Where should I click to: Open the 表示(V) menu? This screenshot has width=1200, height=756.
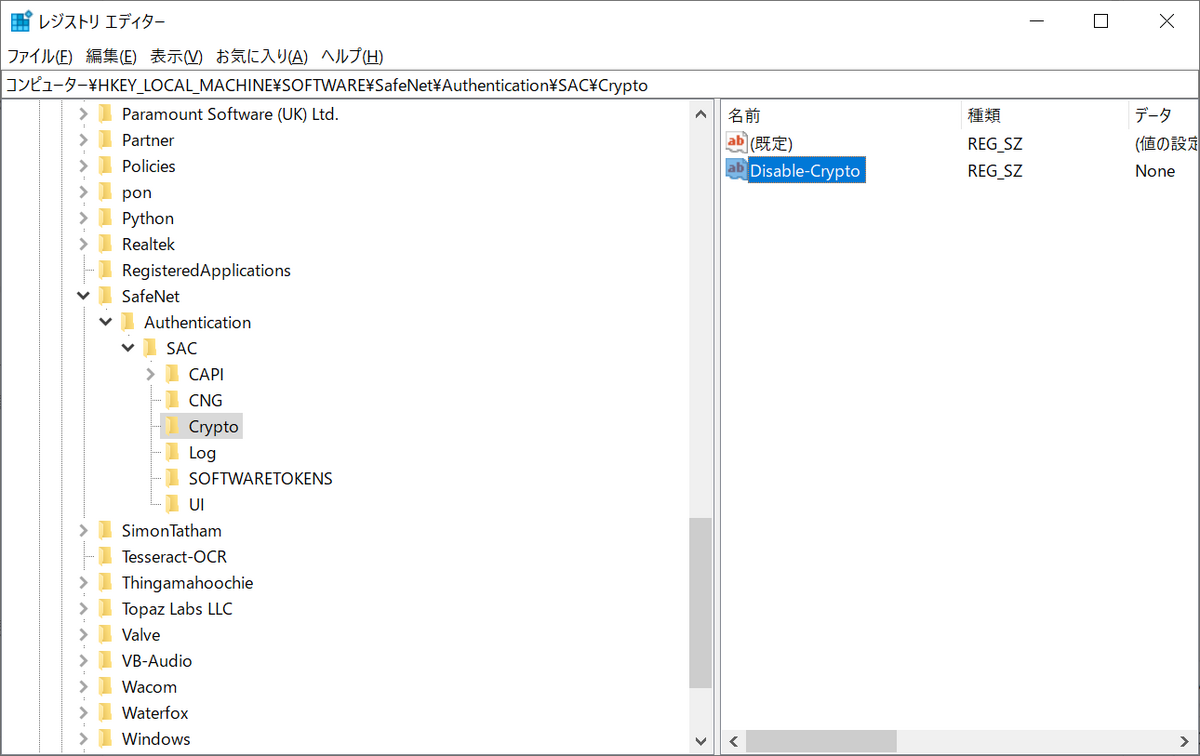[x=176, y=57]
